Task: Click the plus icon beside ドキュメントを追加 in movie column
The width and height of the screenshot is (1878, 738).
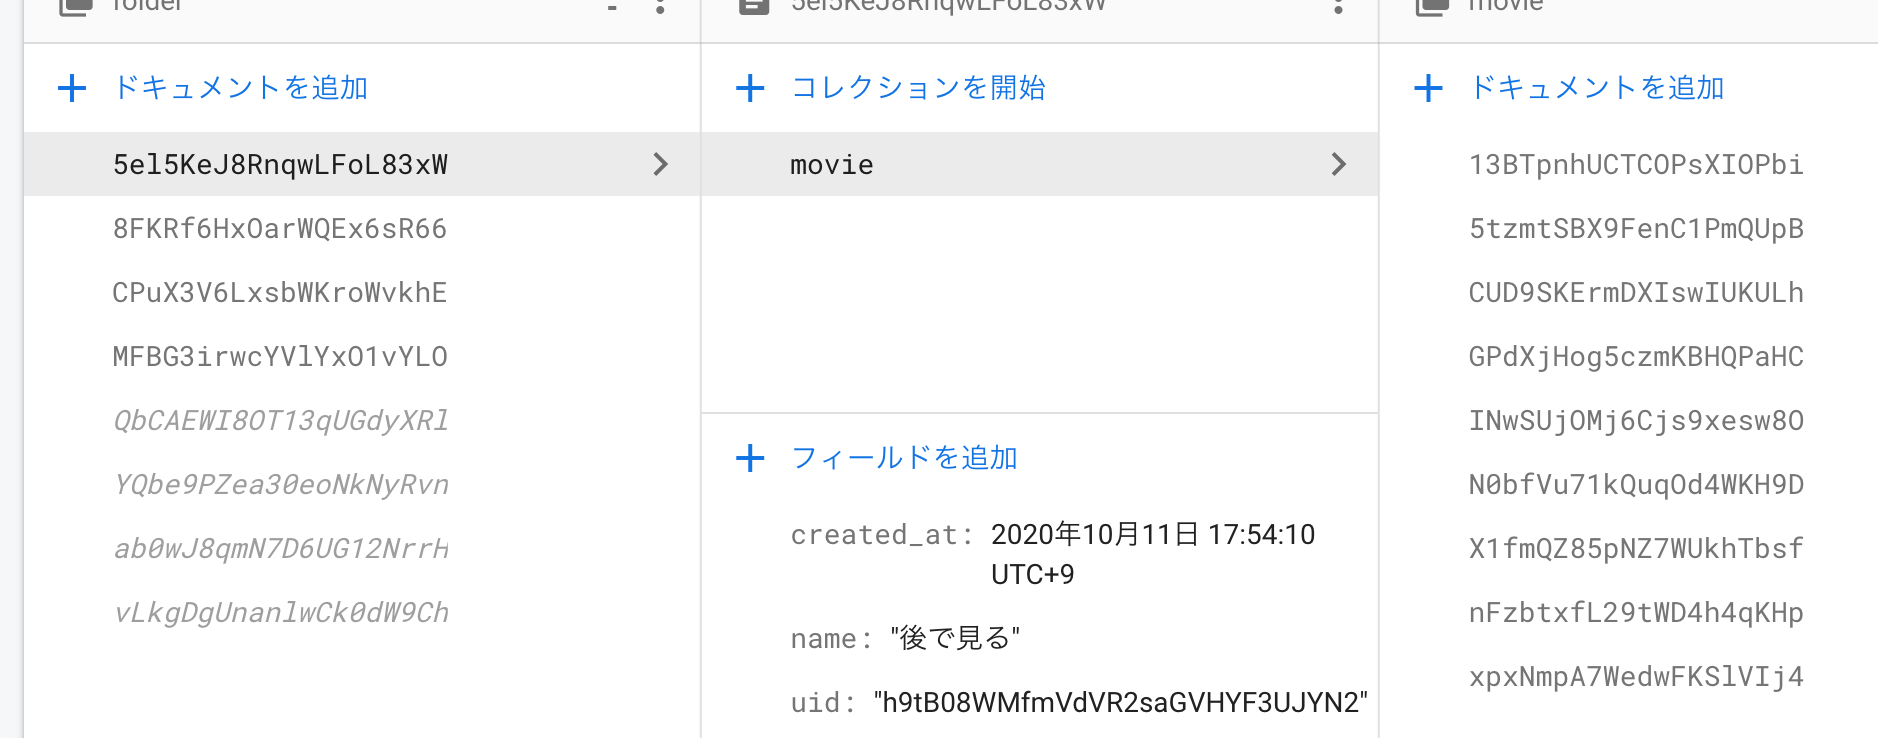Action: click(x=1429, y=88)
